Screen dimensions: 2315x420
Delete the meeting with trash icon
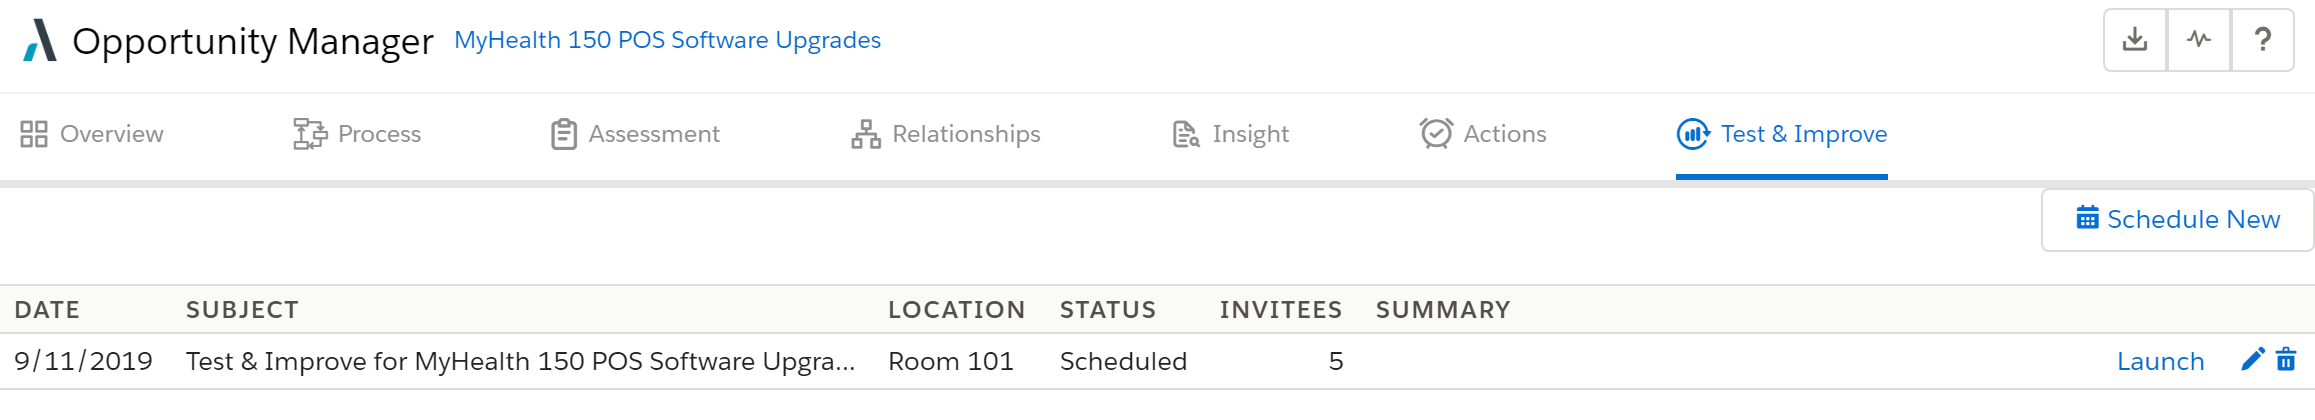(2286, 360)
